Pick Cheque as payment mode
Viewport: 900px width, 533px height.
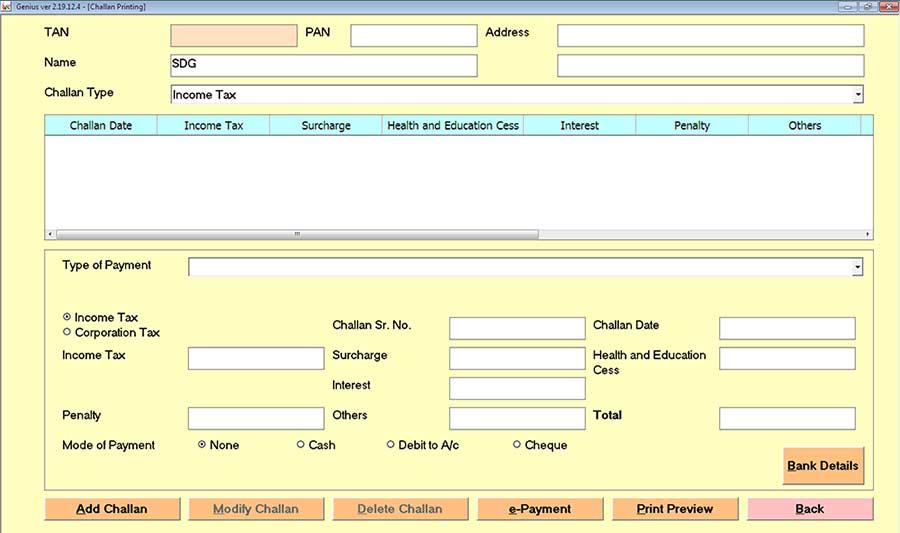[517, 445]
